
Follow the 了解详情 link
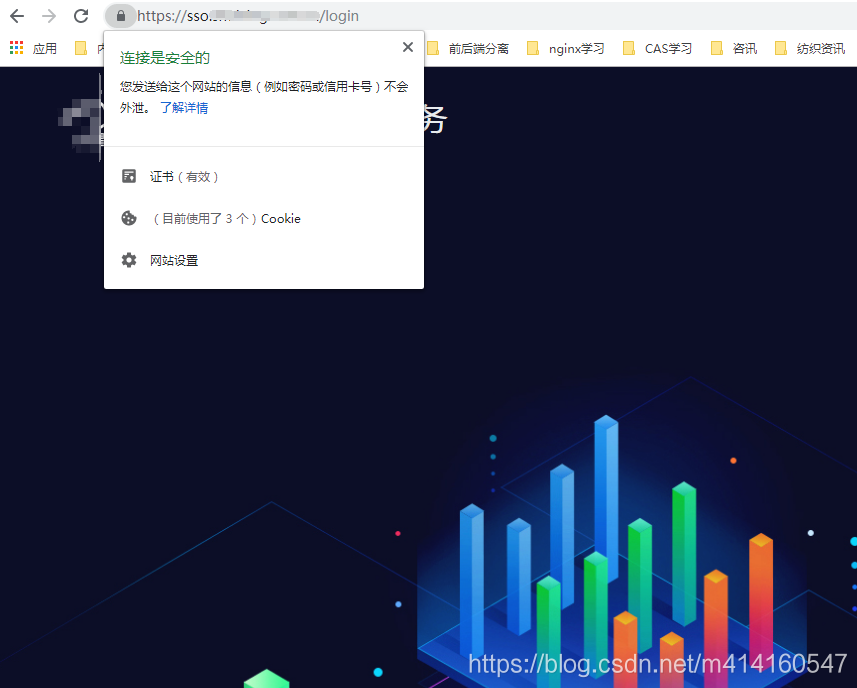tap(184, 108)
